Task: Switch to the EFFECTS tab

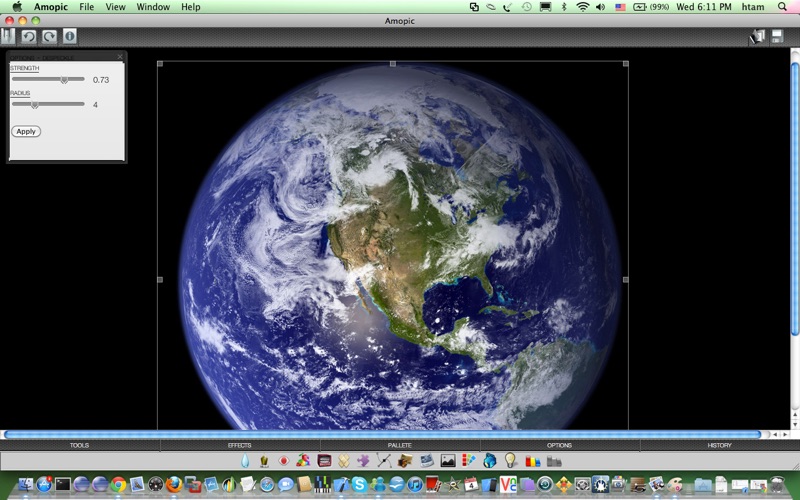Action: (240, 445)
